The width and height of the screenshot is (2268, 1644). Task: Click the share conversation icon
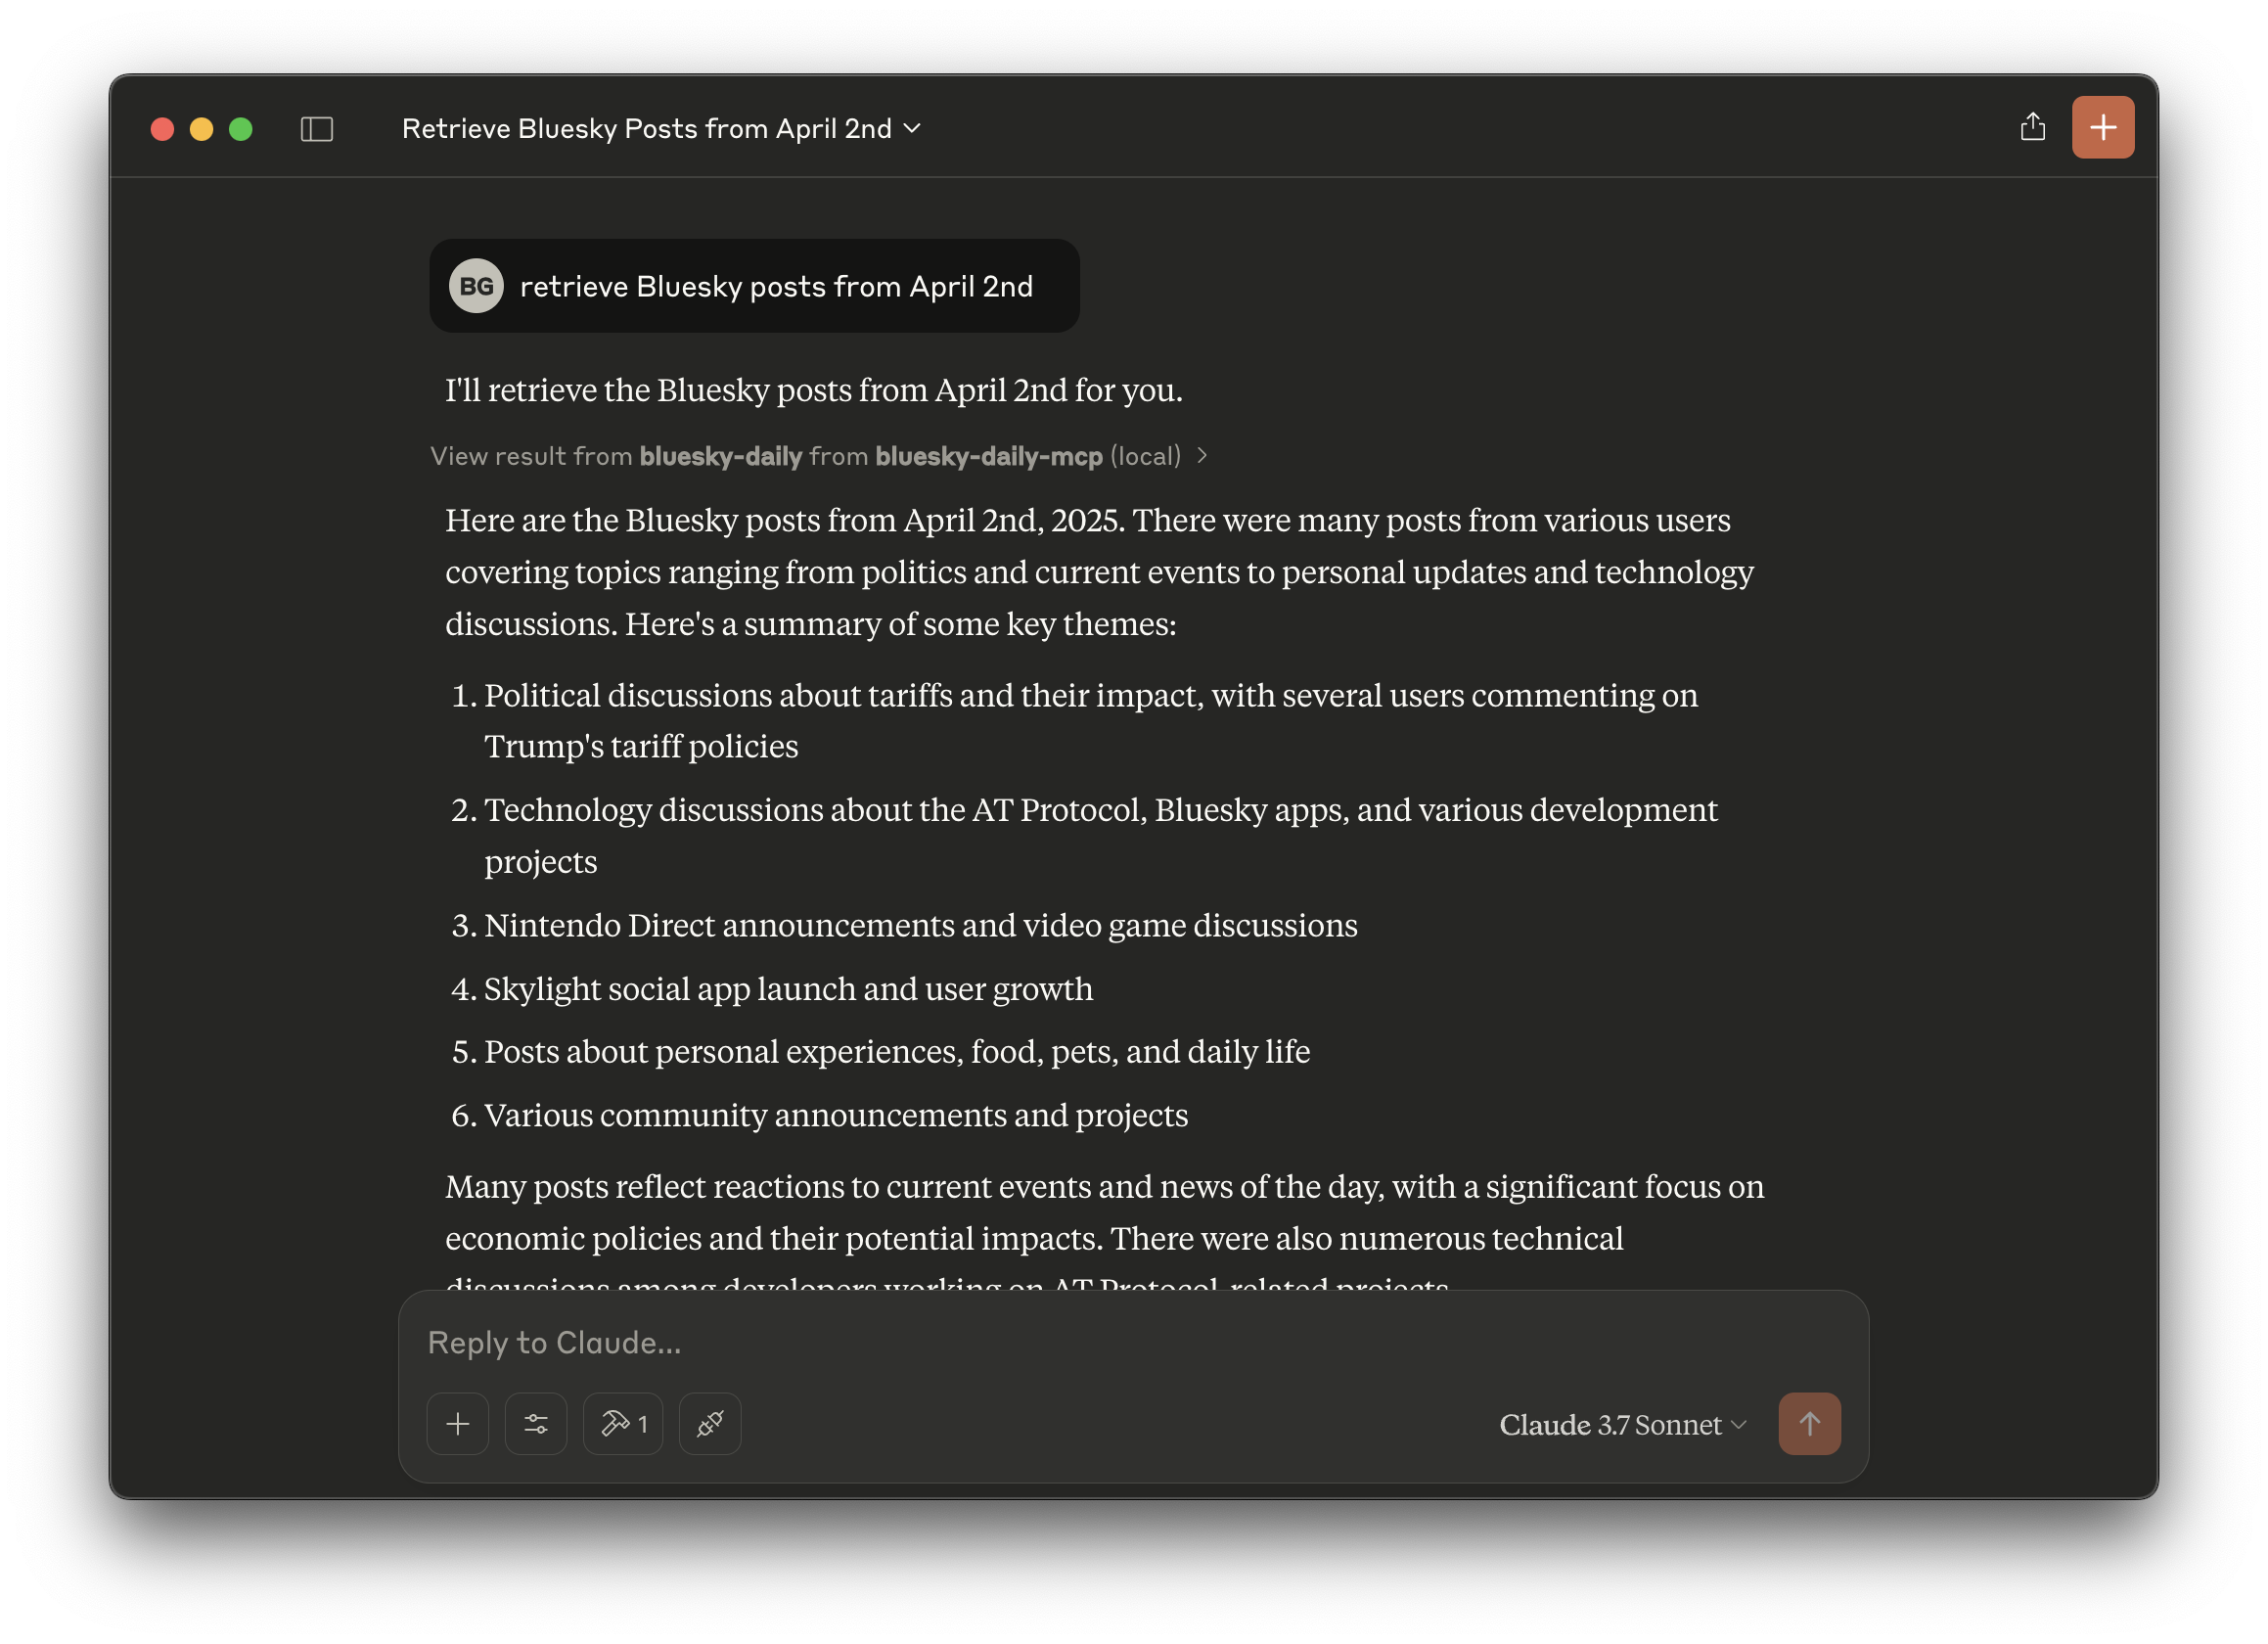[2032, 127]
